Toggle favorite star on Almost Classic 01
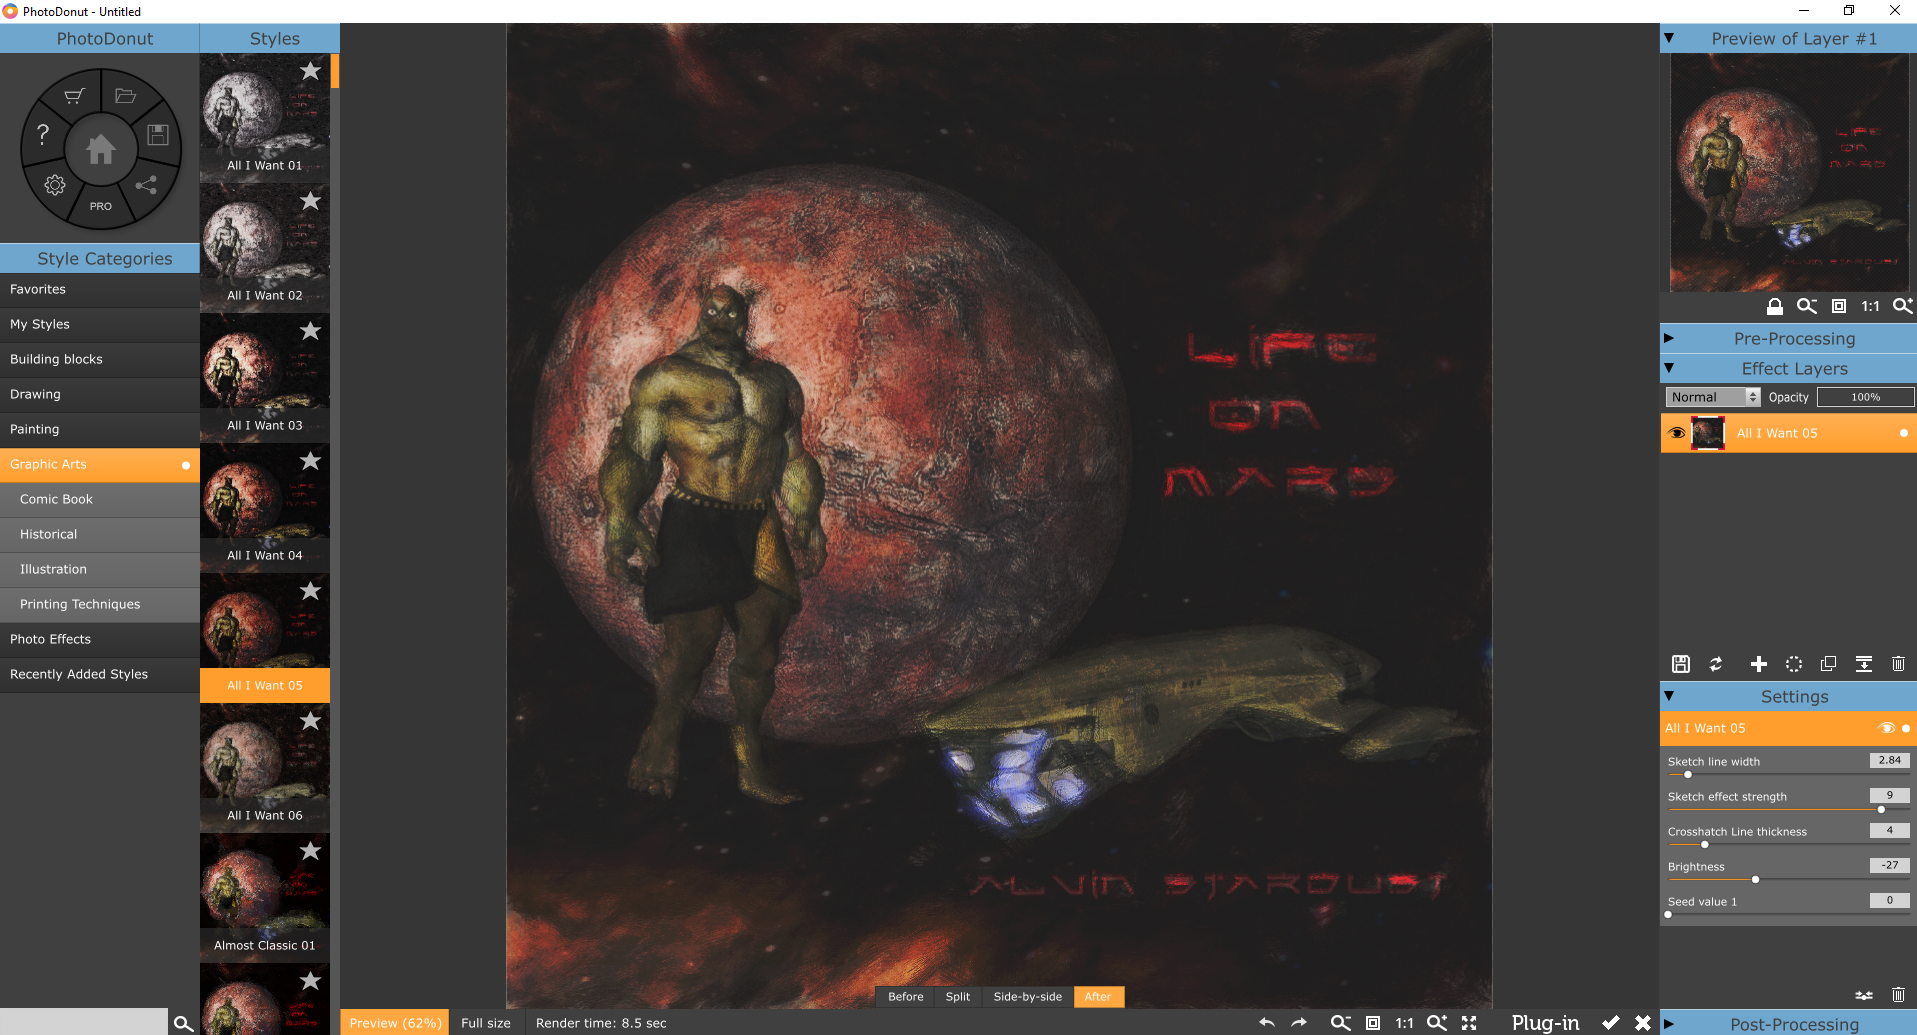 click(311, 851)
